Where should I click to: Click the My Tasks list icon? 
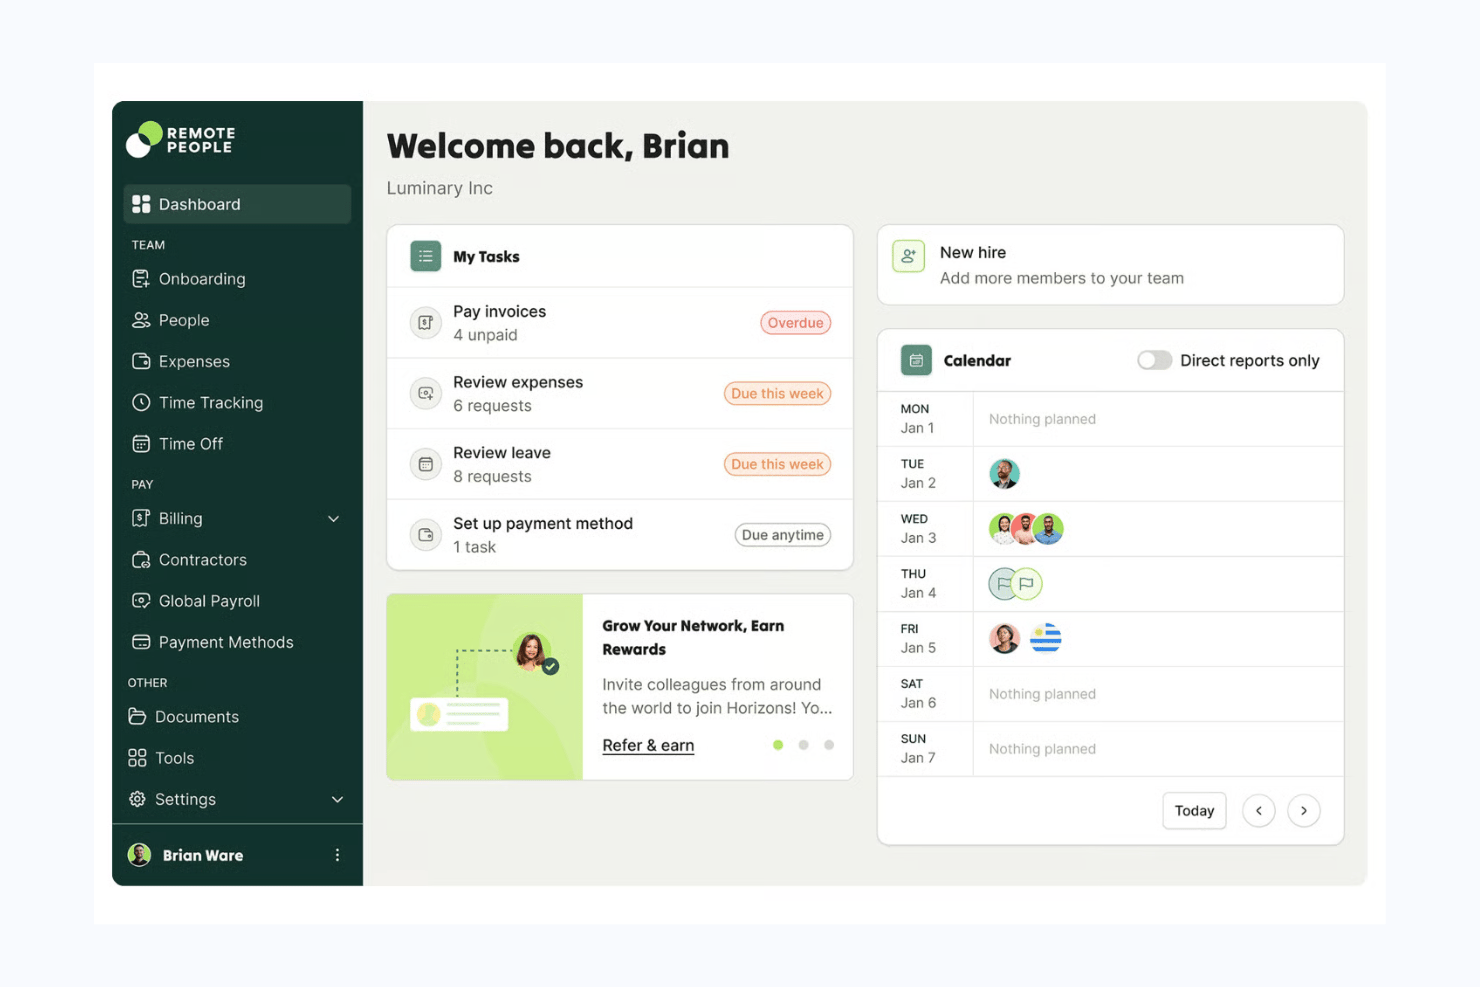coord(426,256)
